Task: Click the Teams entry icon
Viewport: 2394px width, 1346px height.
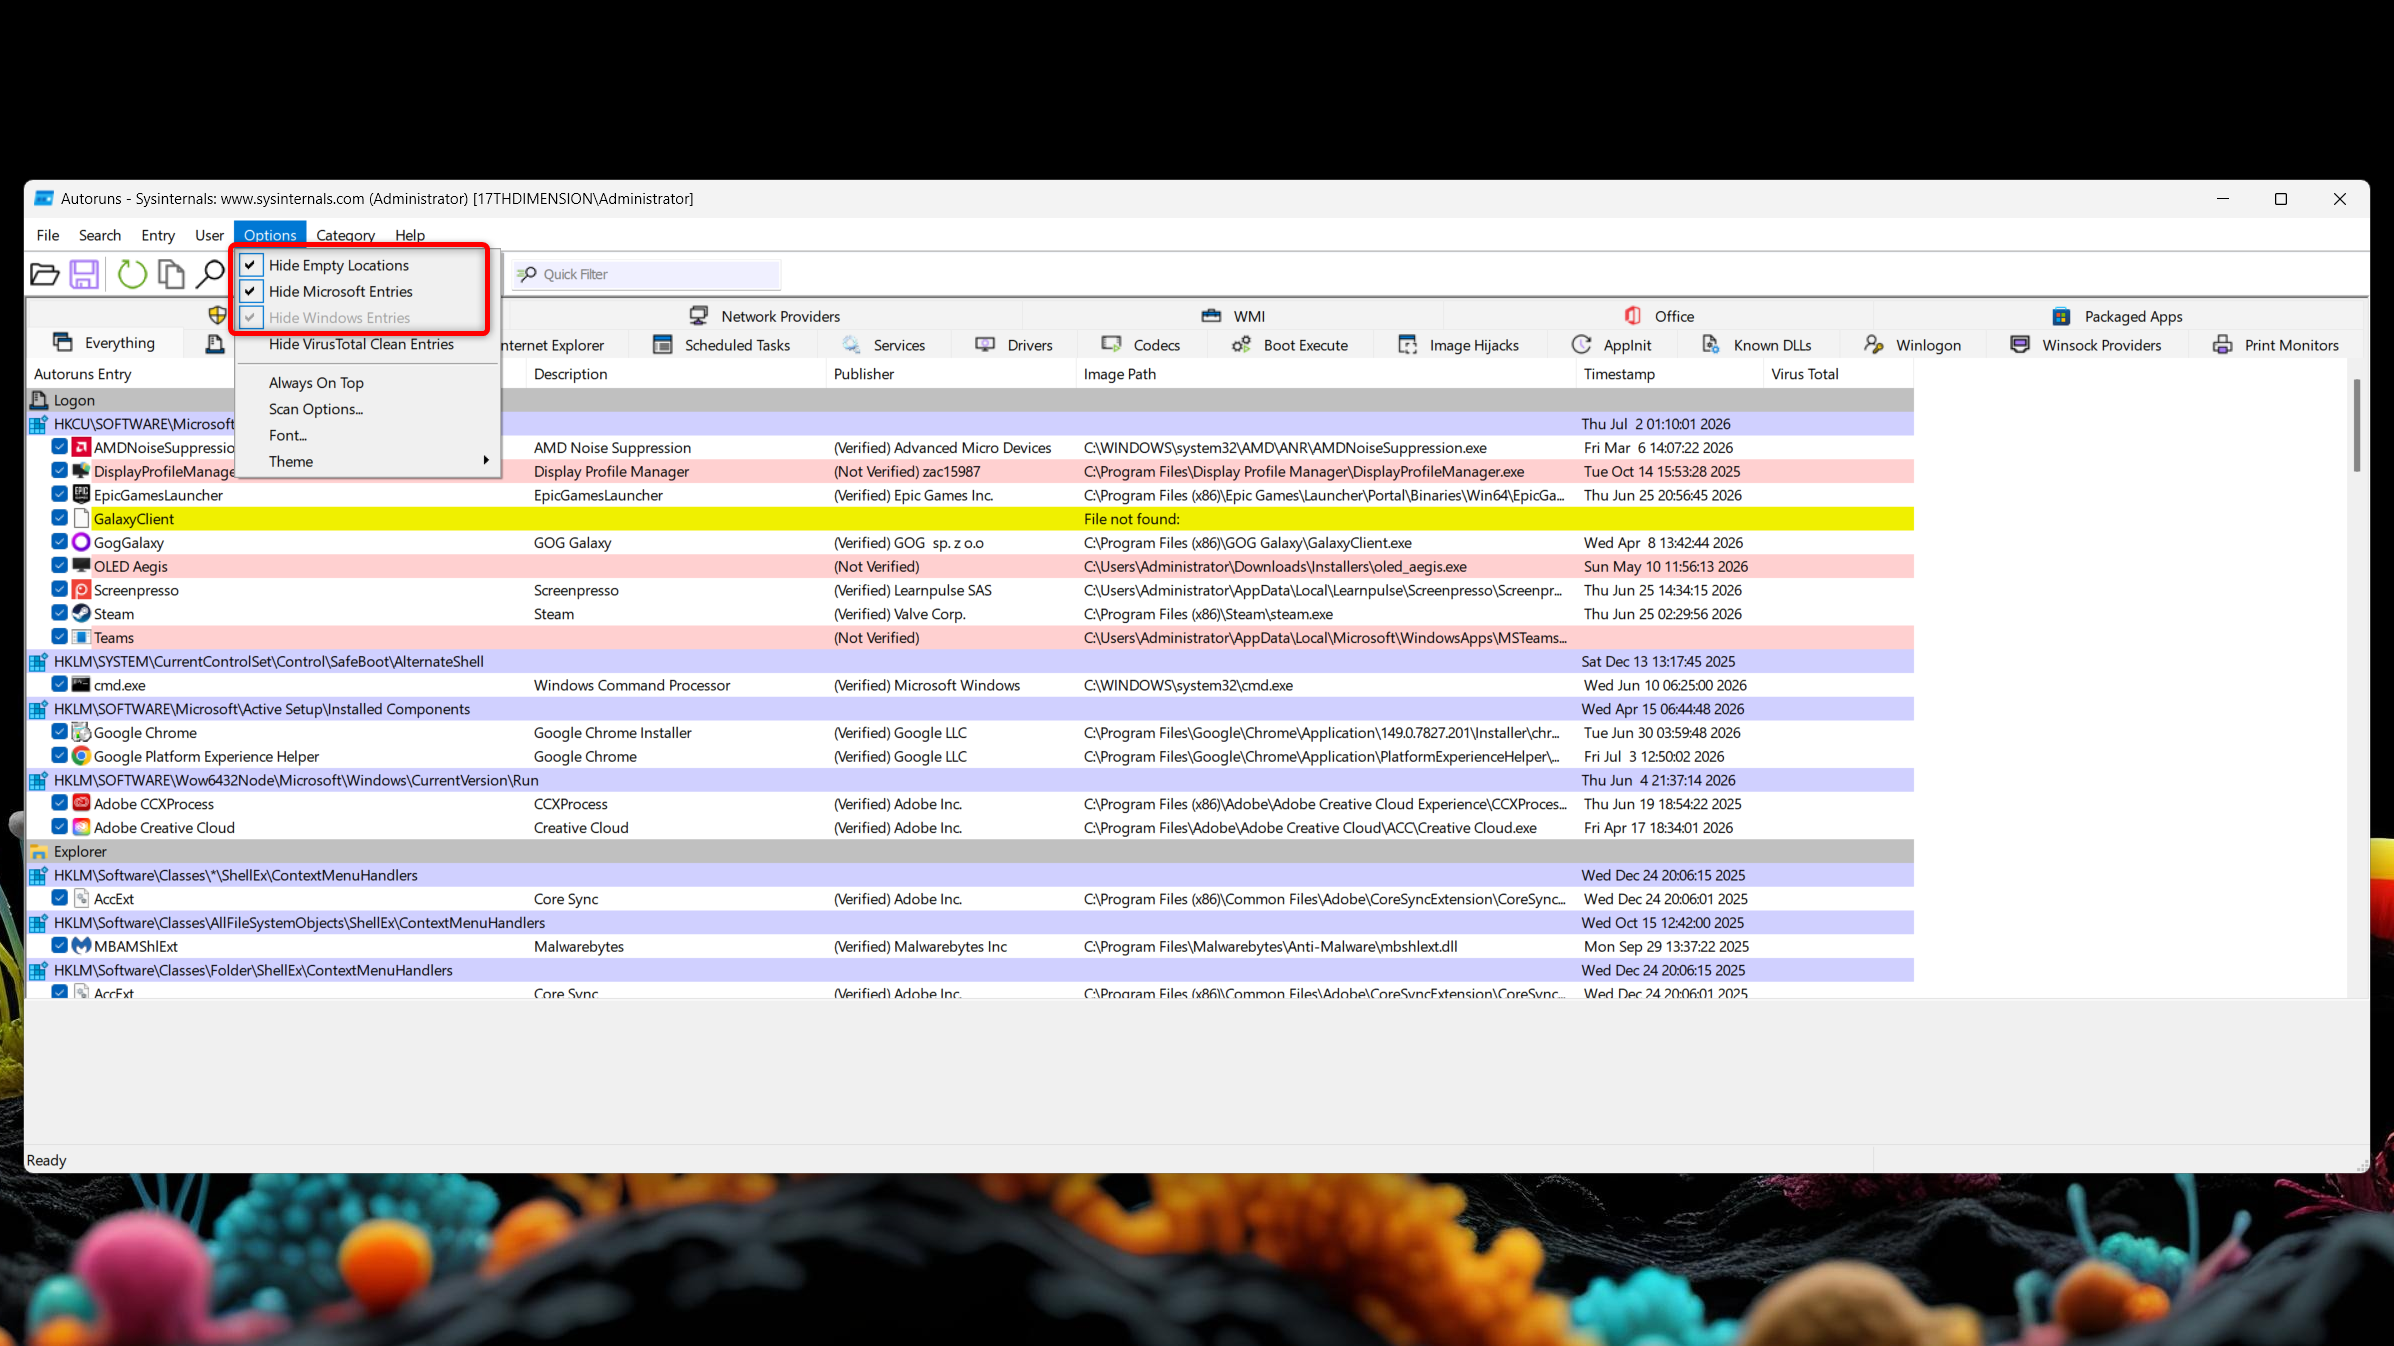Action: (x=82, y=637)
